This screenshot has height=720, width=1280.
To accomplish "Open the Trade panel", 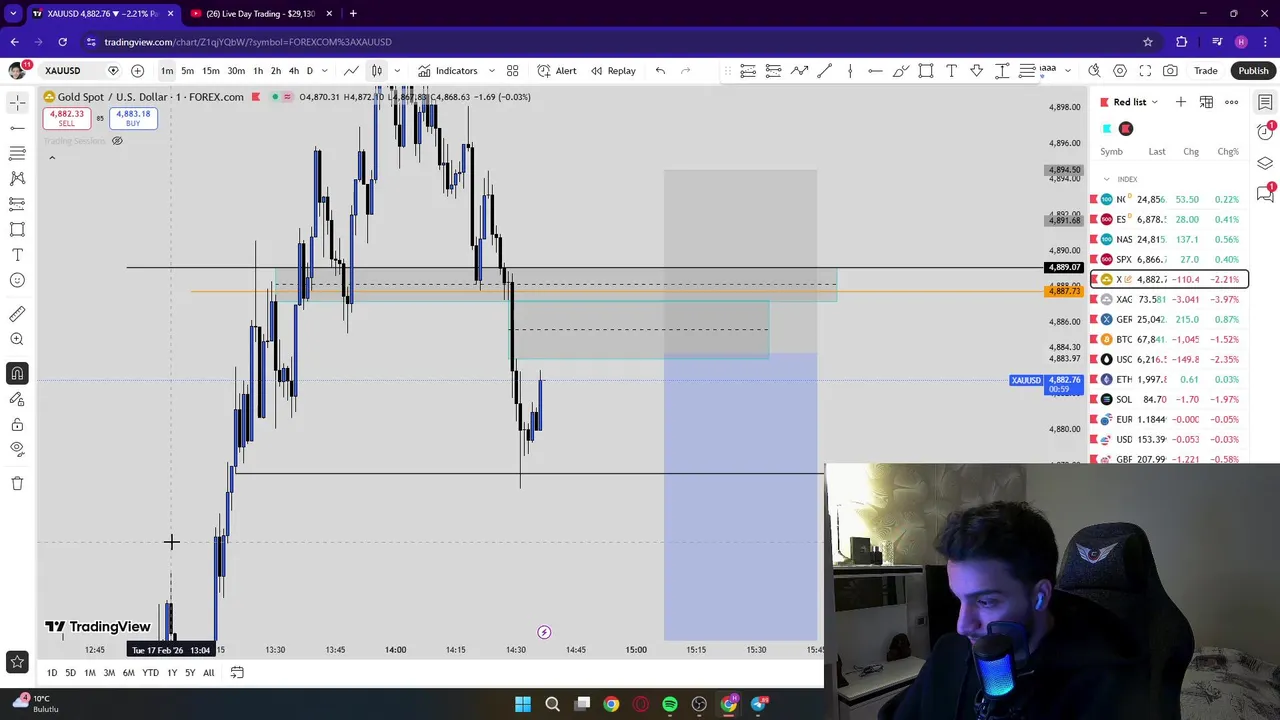I will (x=1206, y=70).
